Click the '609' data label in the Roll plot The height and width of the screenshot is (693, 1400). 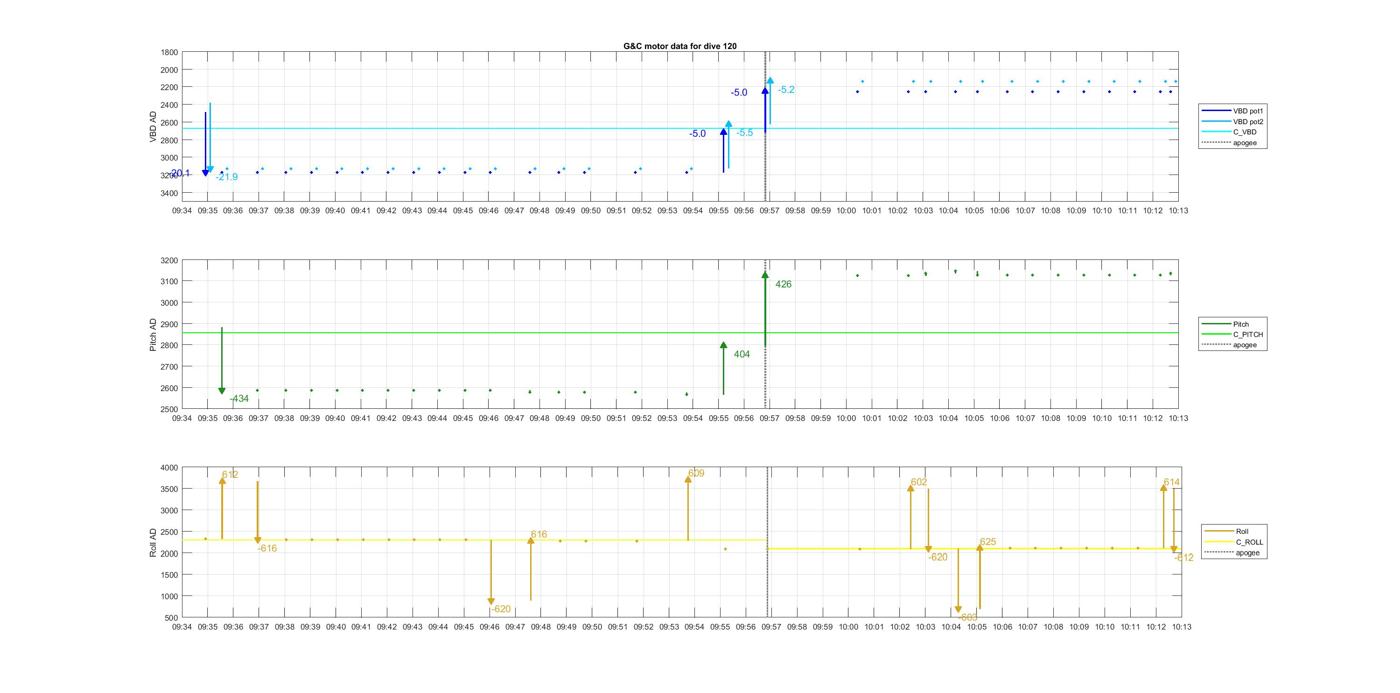click(x=696, y=474)
